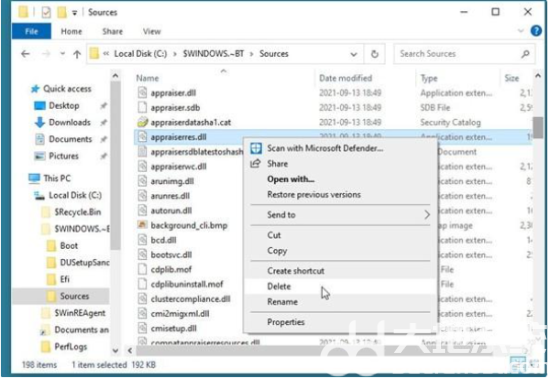Select Properties in the context menu

click(x=286, y=322)
